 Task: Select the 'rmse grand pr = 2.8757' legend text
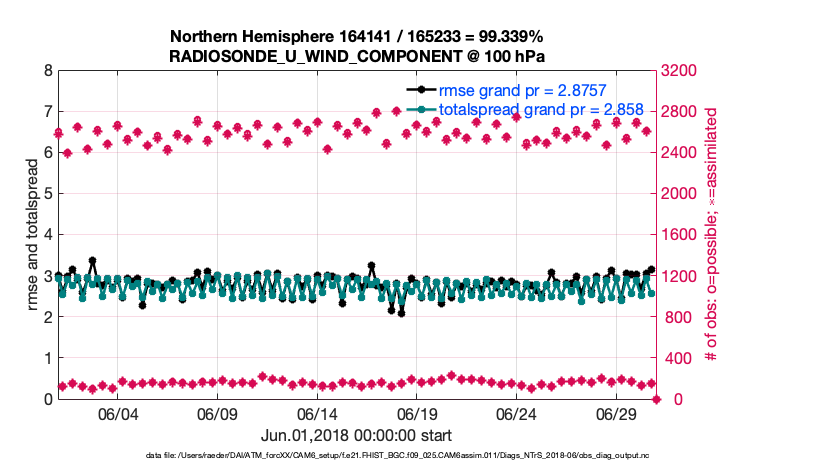(516, 90)
